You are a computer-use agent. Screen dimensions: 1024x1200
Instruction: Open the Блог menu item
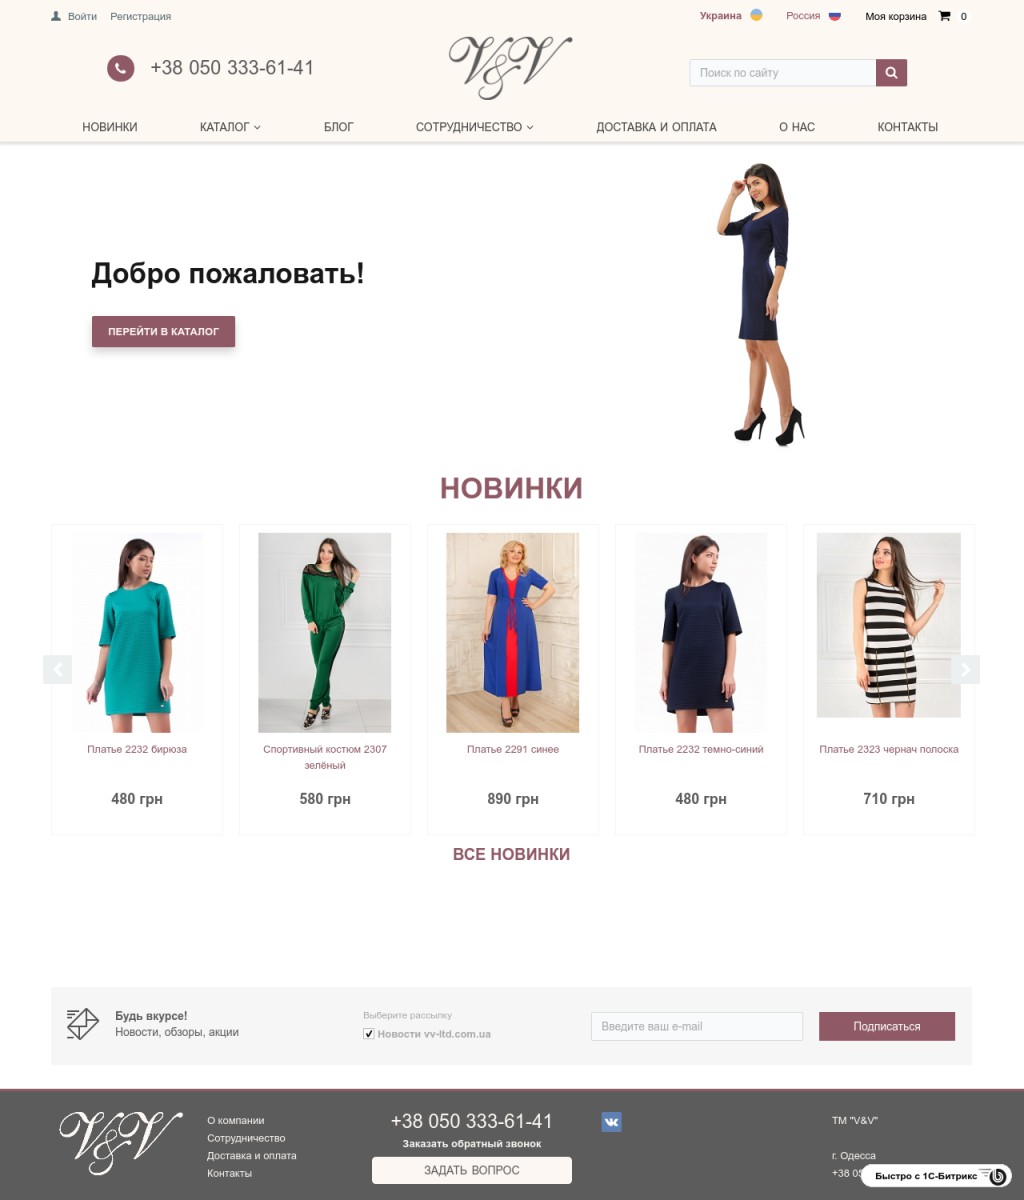339,127
